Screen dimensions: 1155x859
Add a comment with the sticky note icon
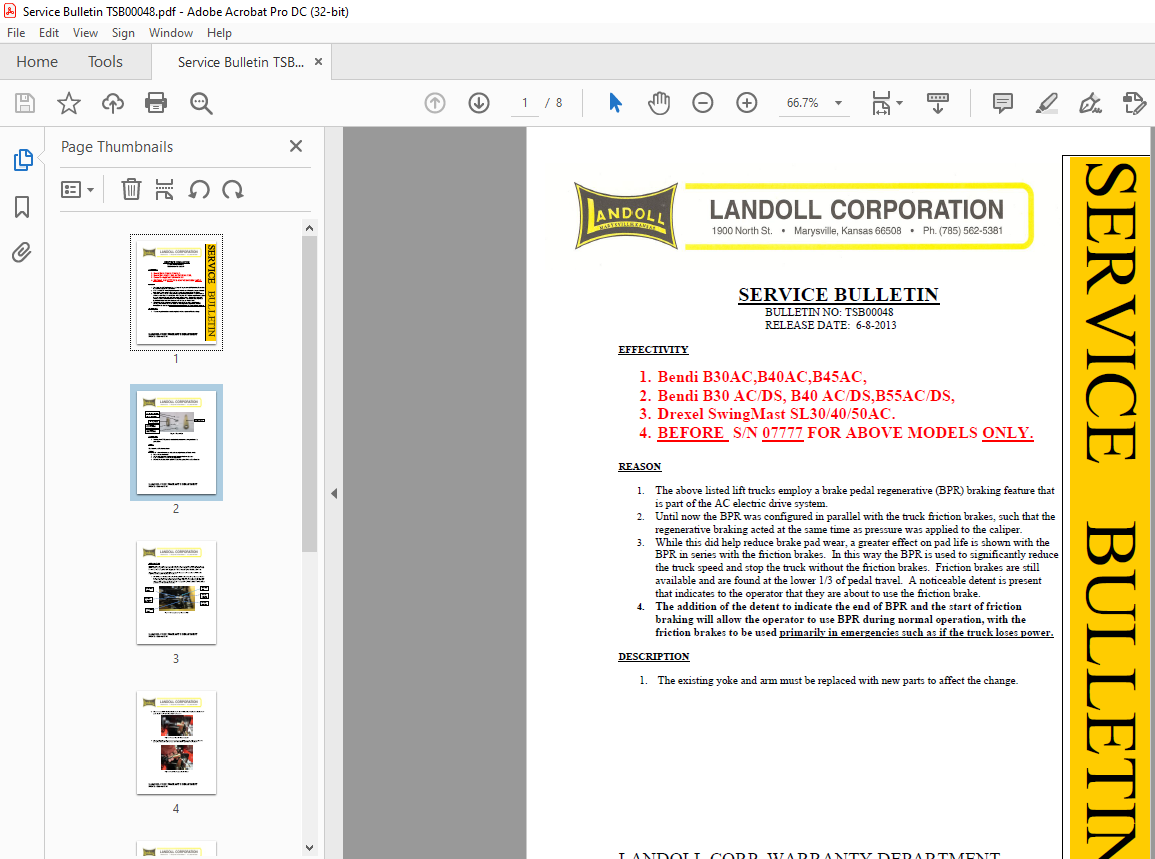tap(1003, 103)
